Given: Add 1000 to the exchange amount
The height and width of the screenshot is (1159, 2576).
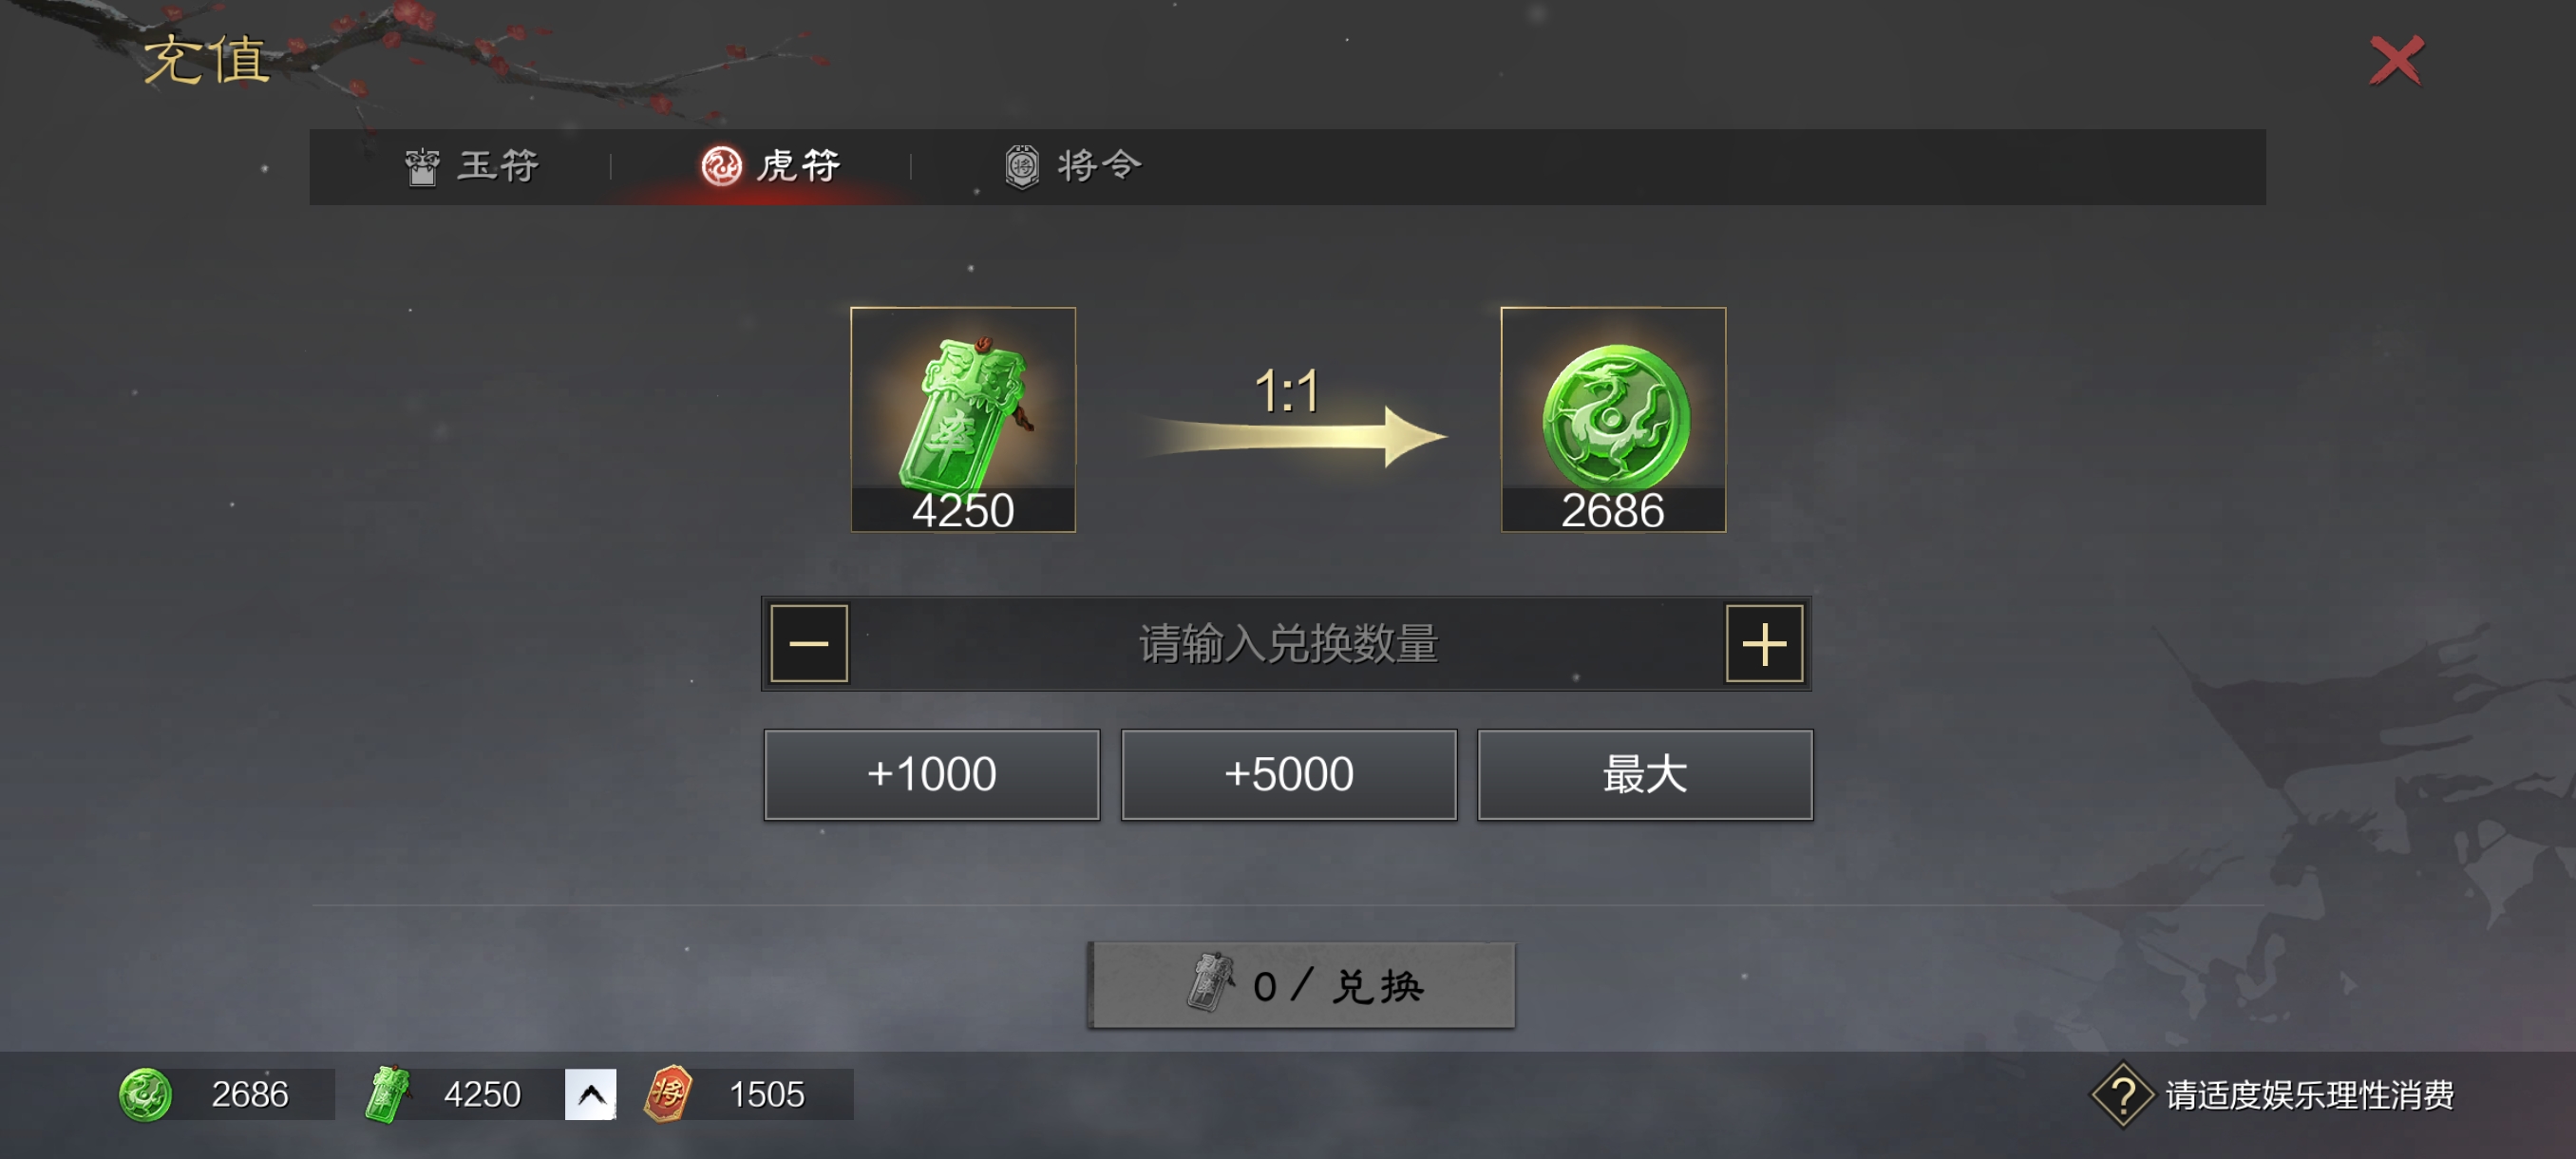Looking at the screenshot, I should 931,774.
